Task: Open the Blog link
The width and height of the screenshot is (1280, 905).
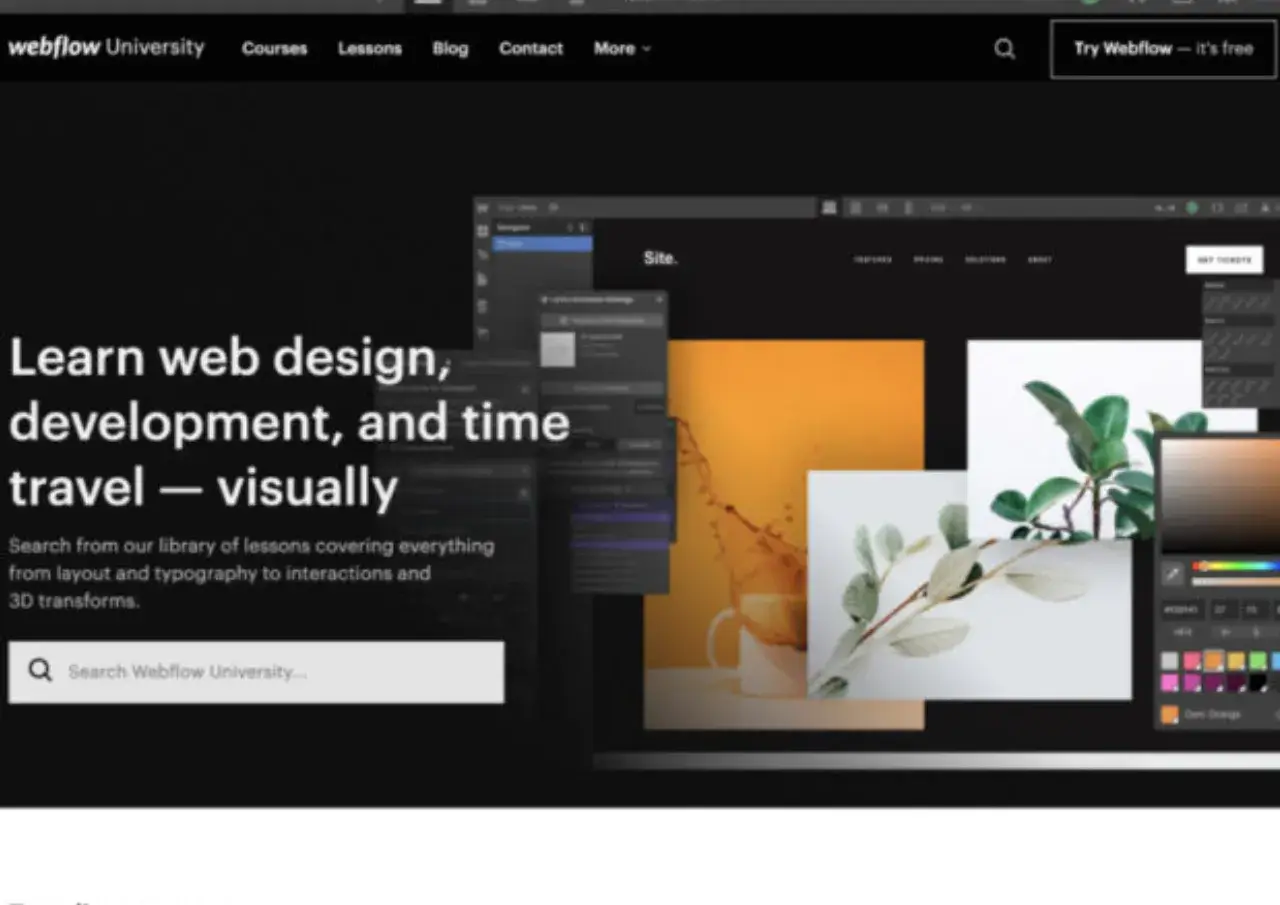Action: coord(450,48)
